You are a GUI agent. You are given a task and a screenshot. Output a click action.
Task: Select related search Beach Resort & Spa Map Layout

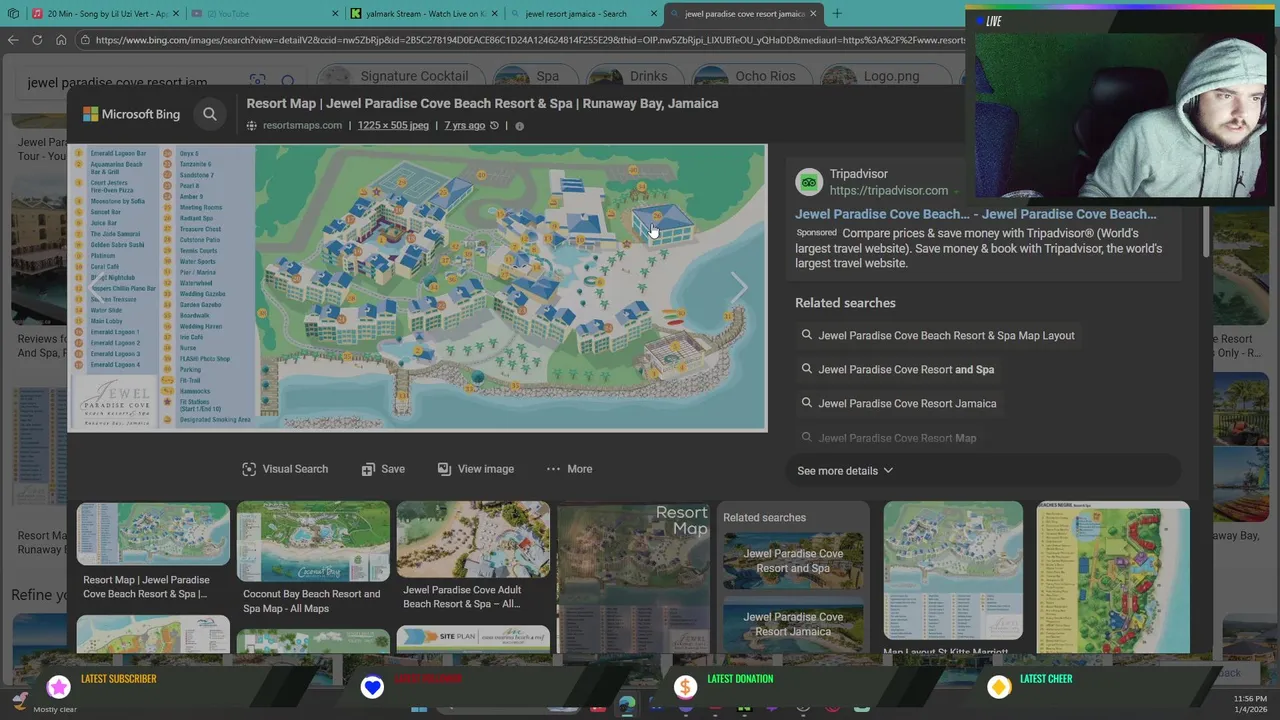tap(946, 336)
